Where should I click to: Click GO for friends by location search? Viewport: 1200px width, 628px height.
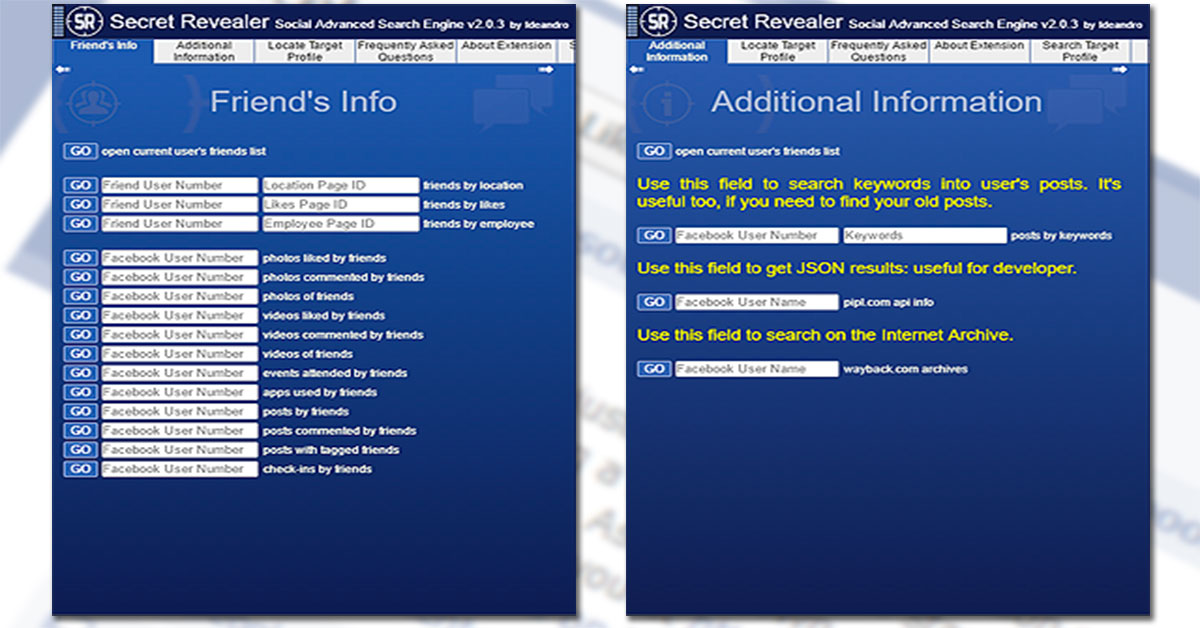click(80, 184)
